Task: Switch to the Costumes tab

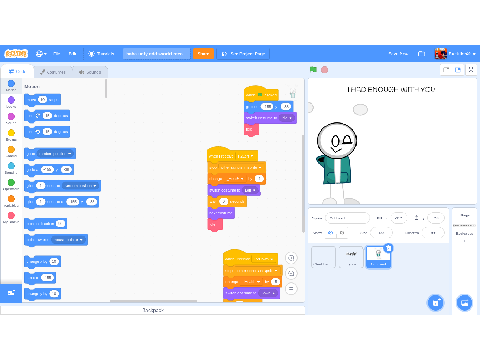Action: point(53,72)
